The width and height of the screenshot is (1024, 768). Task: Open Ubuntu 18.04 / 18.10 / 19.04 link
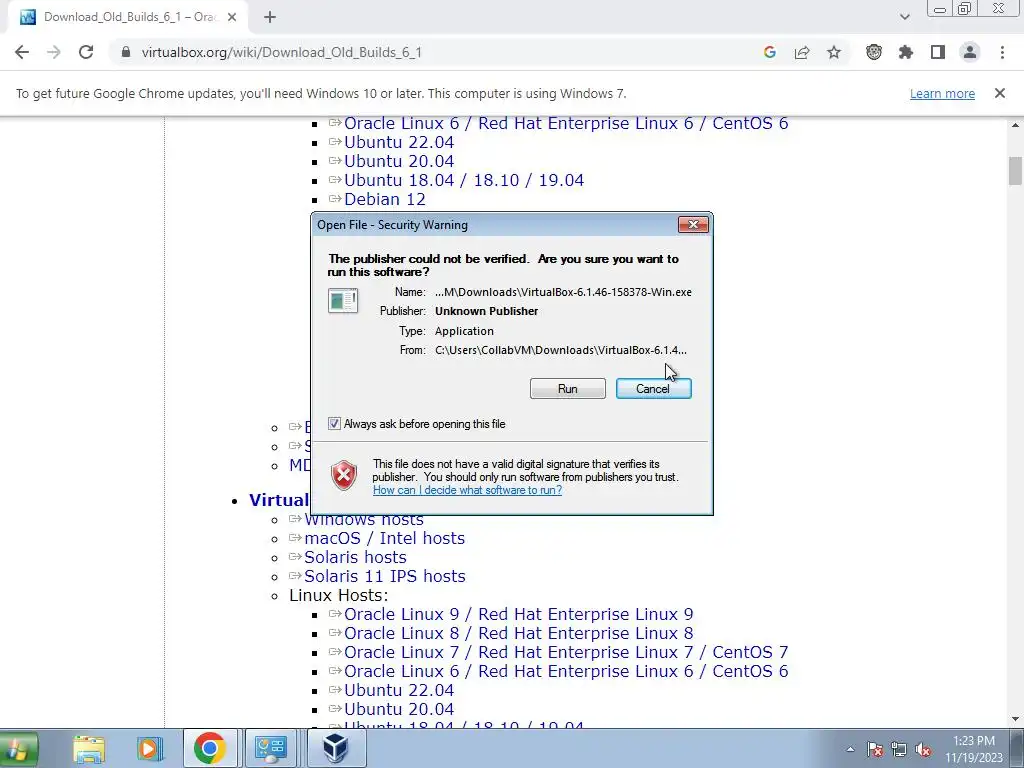pyautogui.click(x=464, y=180)
